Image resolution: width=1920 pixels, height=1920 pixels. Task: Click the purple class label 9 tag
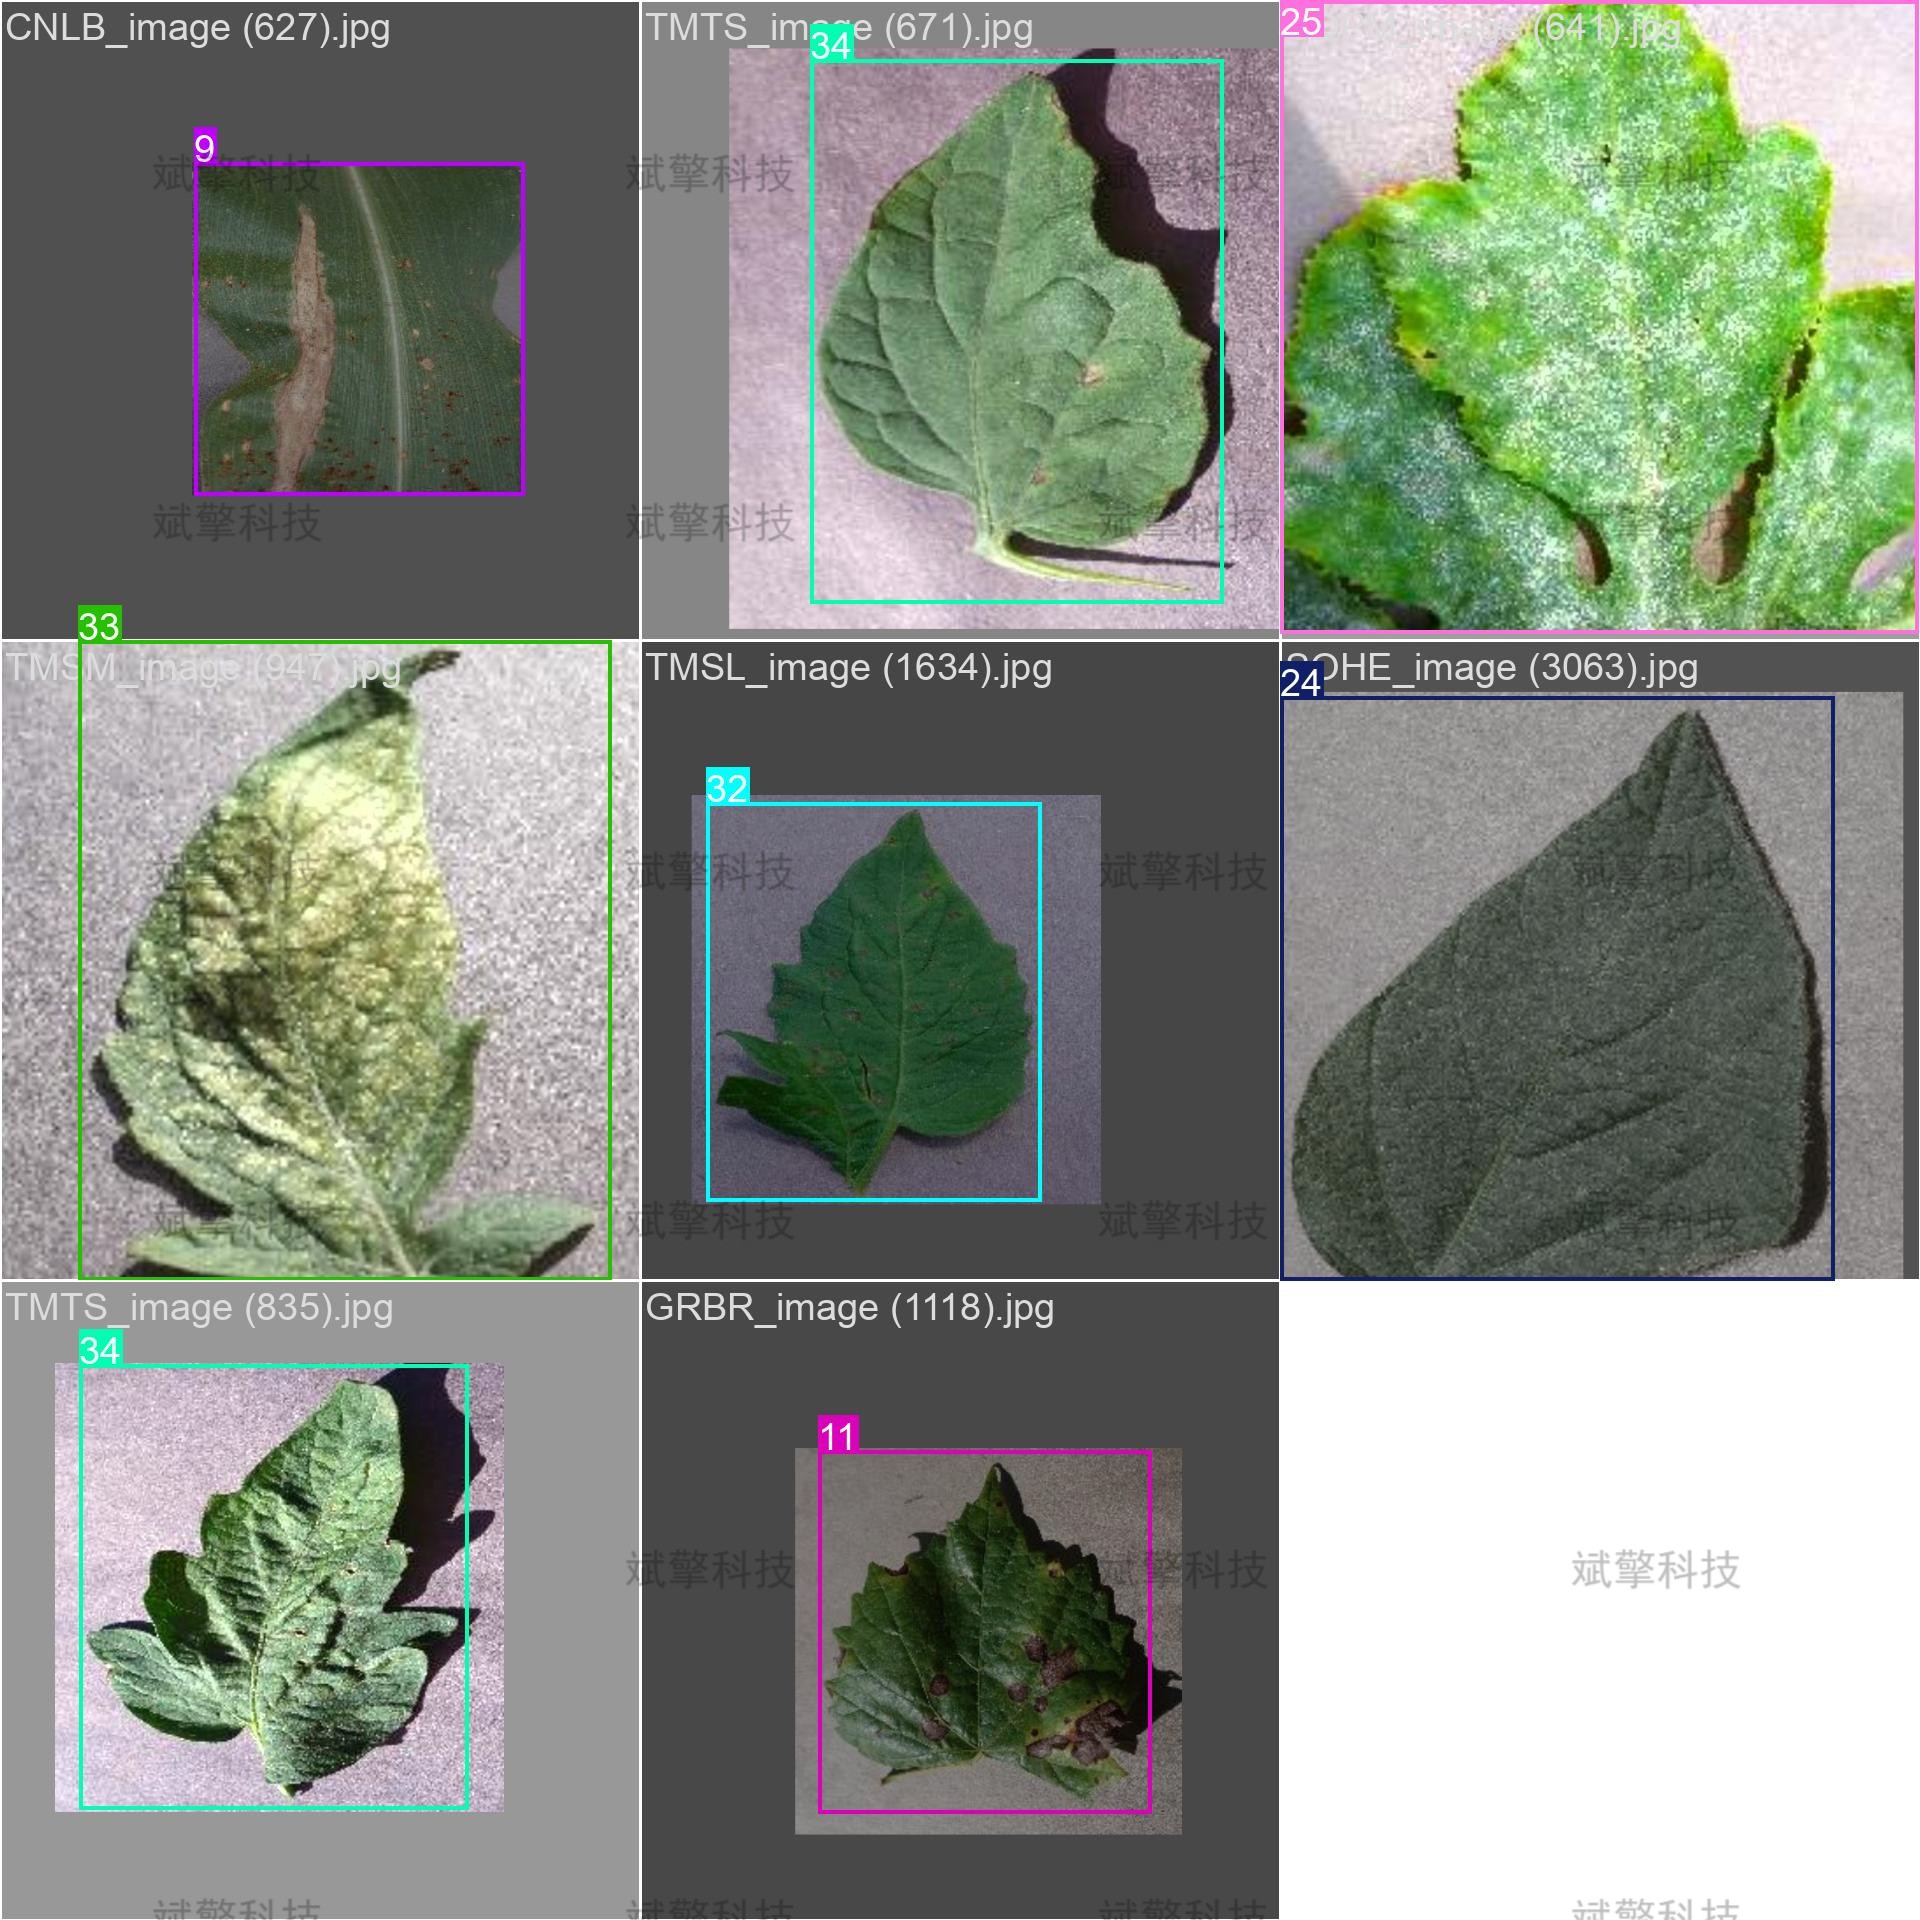tap(204, 148)
